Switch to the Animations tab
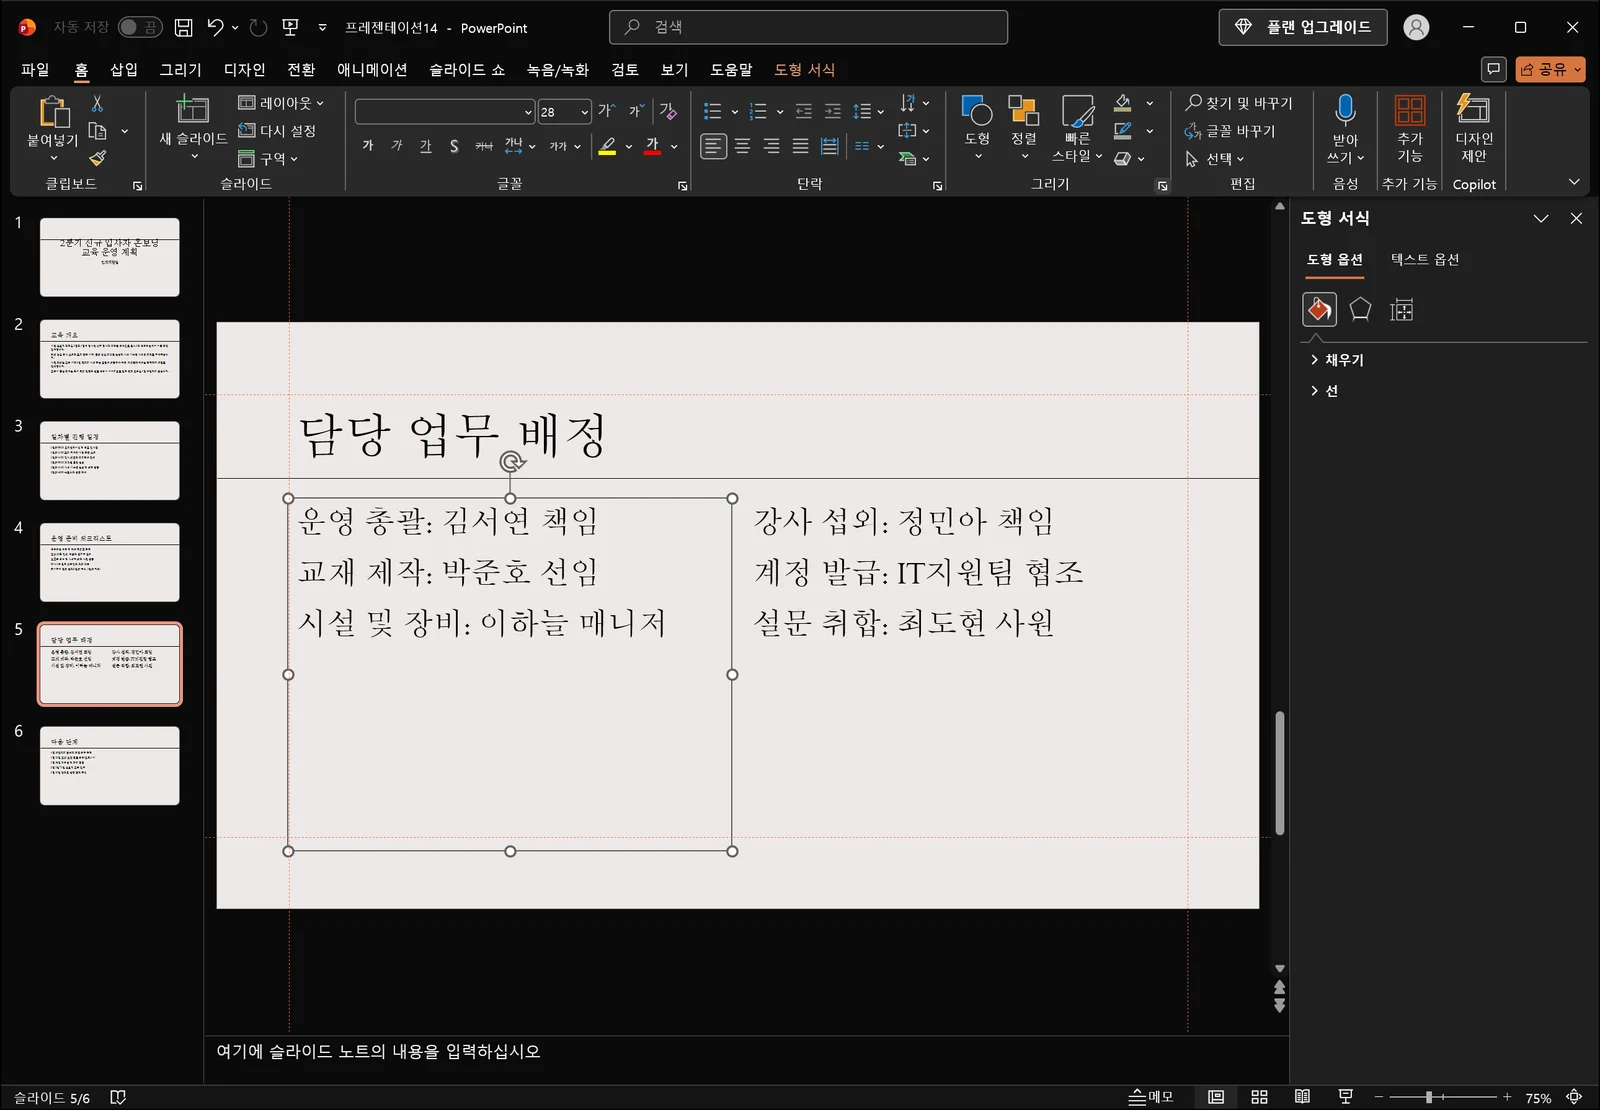1600x1110 pixels. 372,69
